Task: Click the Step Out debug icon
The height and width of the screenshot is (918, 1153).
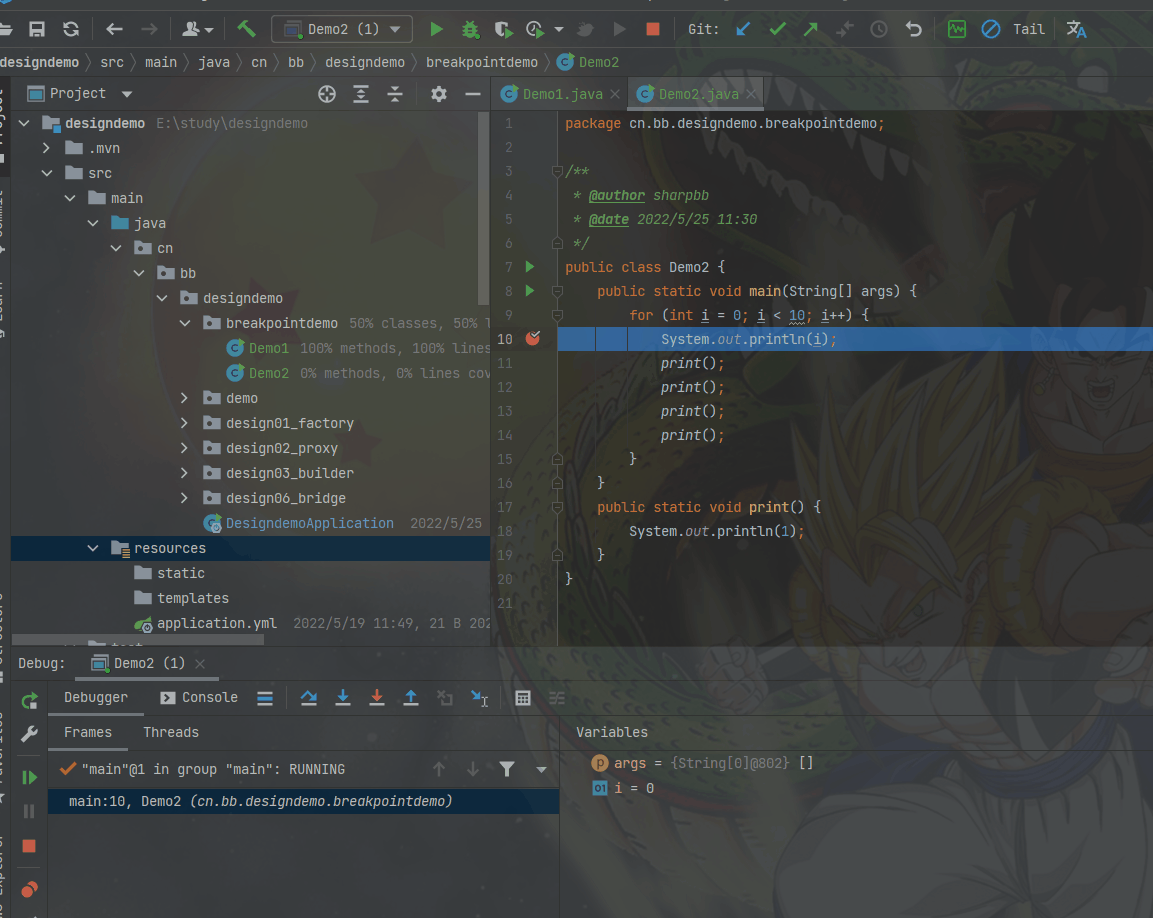Action: pos(411,698)
